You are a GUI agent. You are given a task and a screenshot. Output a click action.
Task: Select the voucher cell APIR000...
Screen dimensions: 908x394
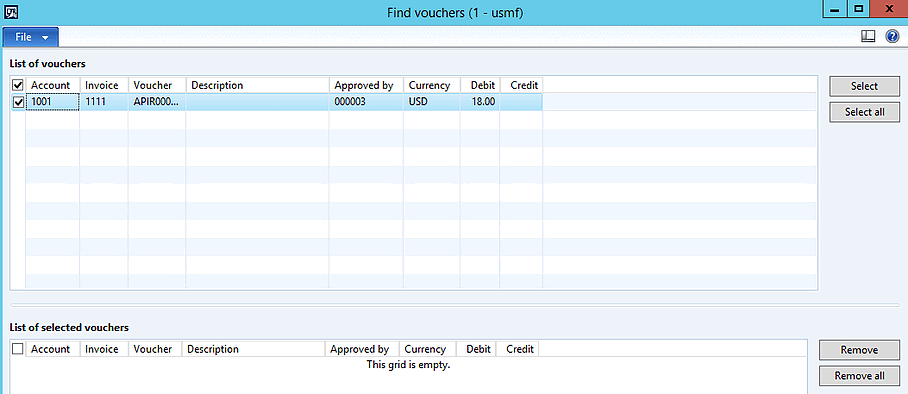157,103
